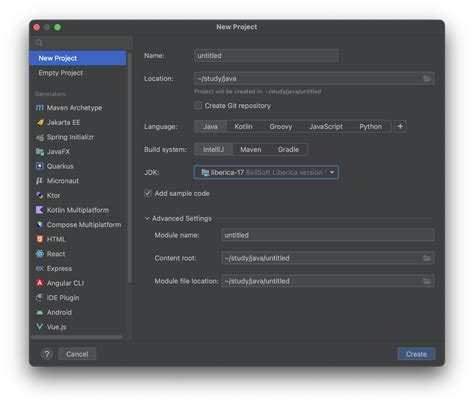The image size is (474, 405).
Task: Click the sidebar horizontal scrollbar
Action: coord(77,337)
